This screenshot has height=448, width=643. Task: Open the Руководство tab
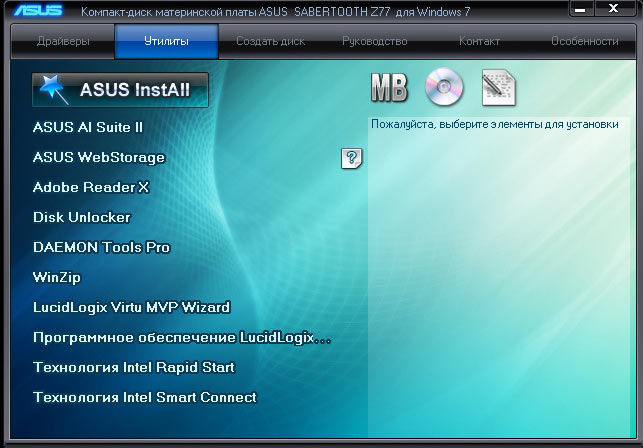(x=374, y=41)
